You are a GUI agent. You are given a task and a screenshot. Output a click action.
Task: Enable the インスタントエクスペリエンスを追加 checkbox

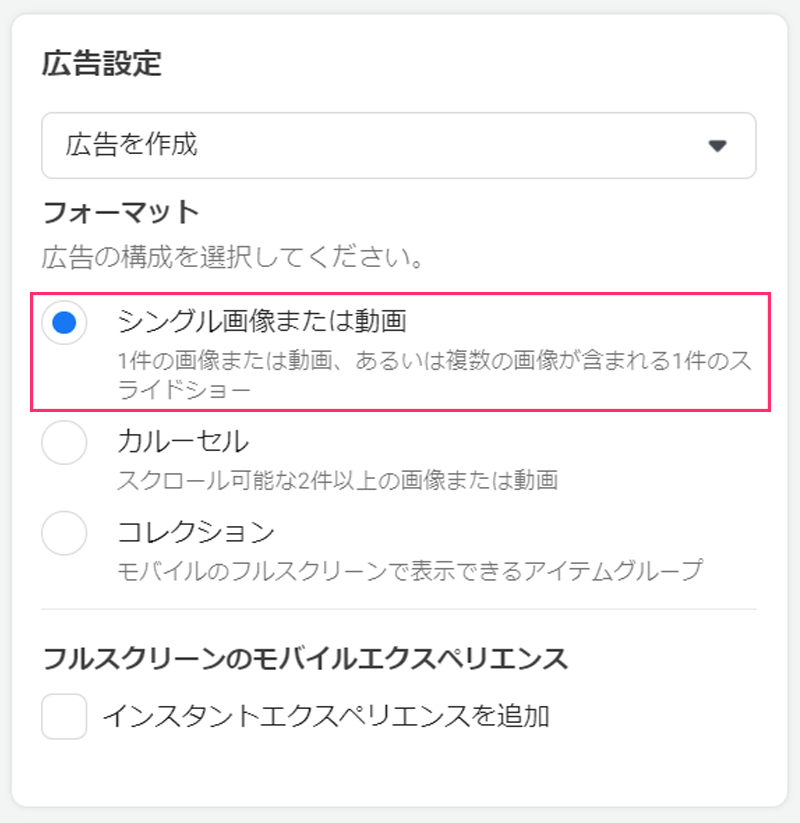pyautogui.click(x=64, y=716)
